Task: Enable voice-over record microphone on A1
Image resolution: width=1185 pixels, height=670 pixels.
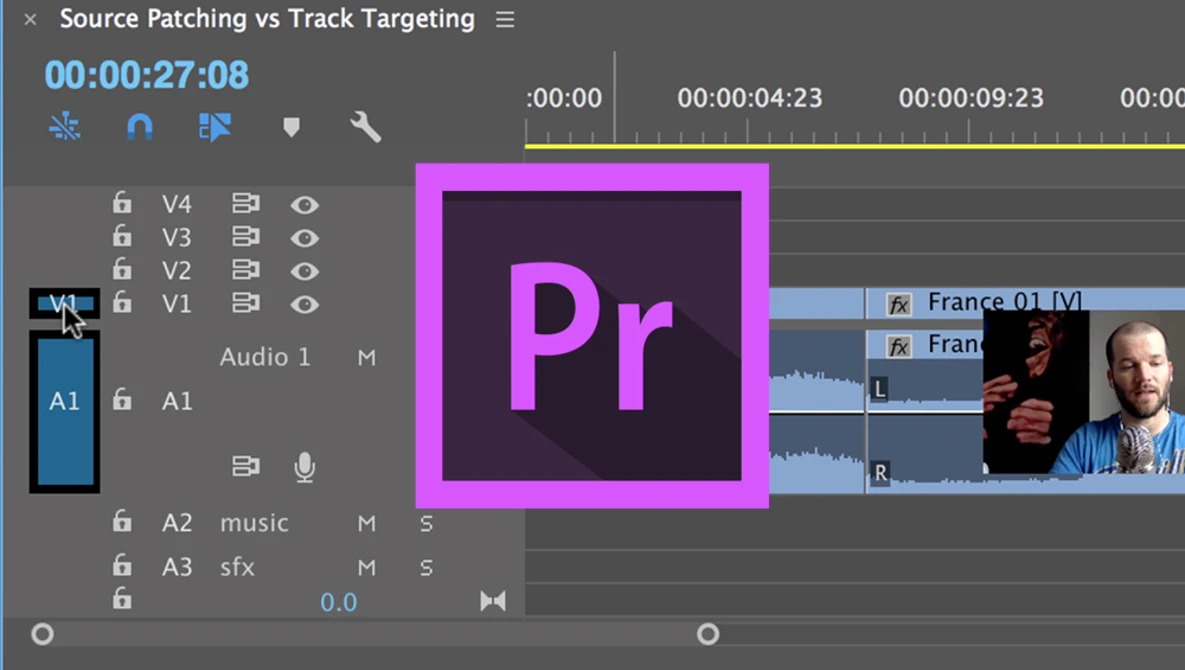Action: click(305, 467)
